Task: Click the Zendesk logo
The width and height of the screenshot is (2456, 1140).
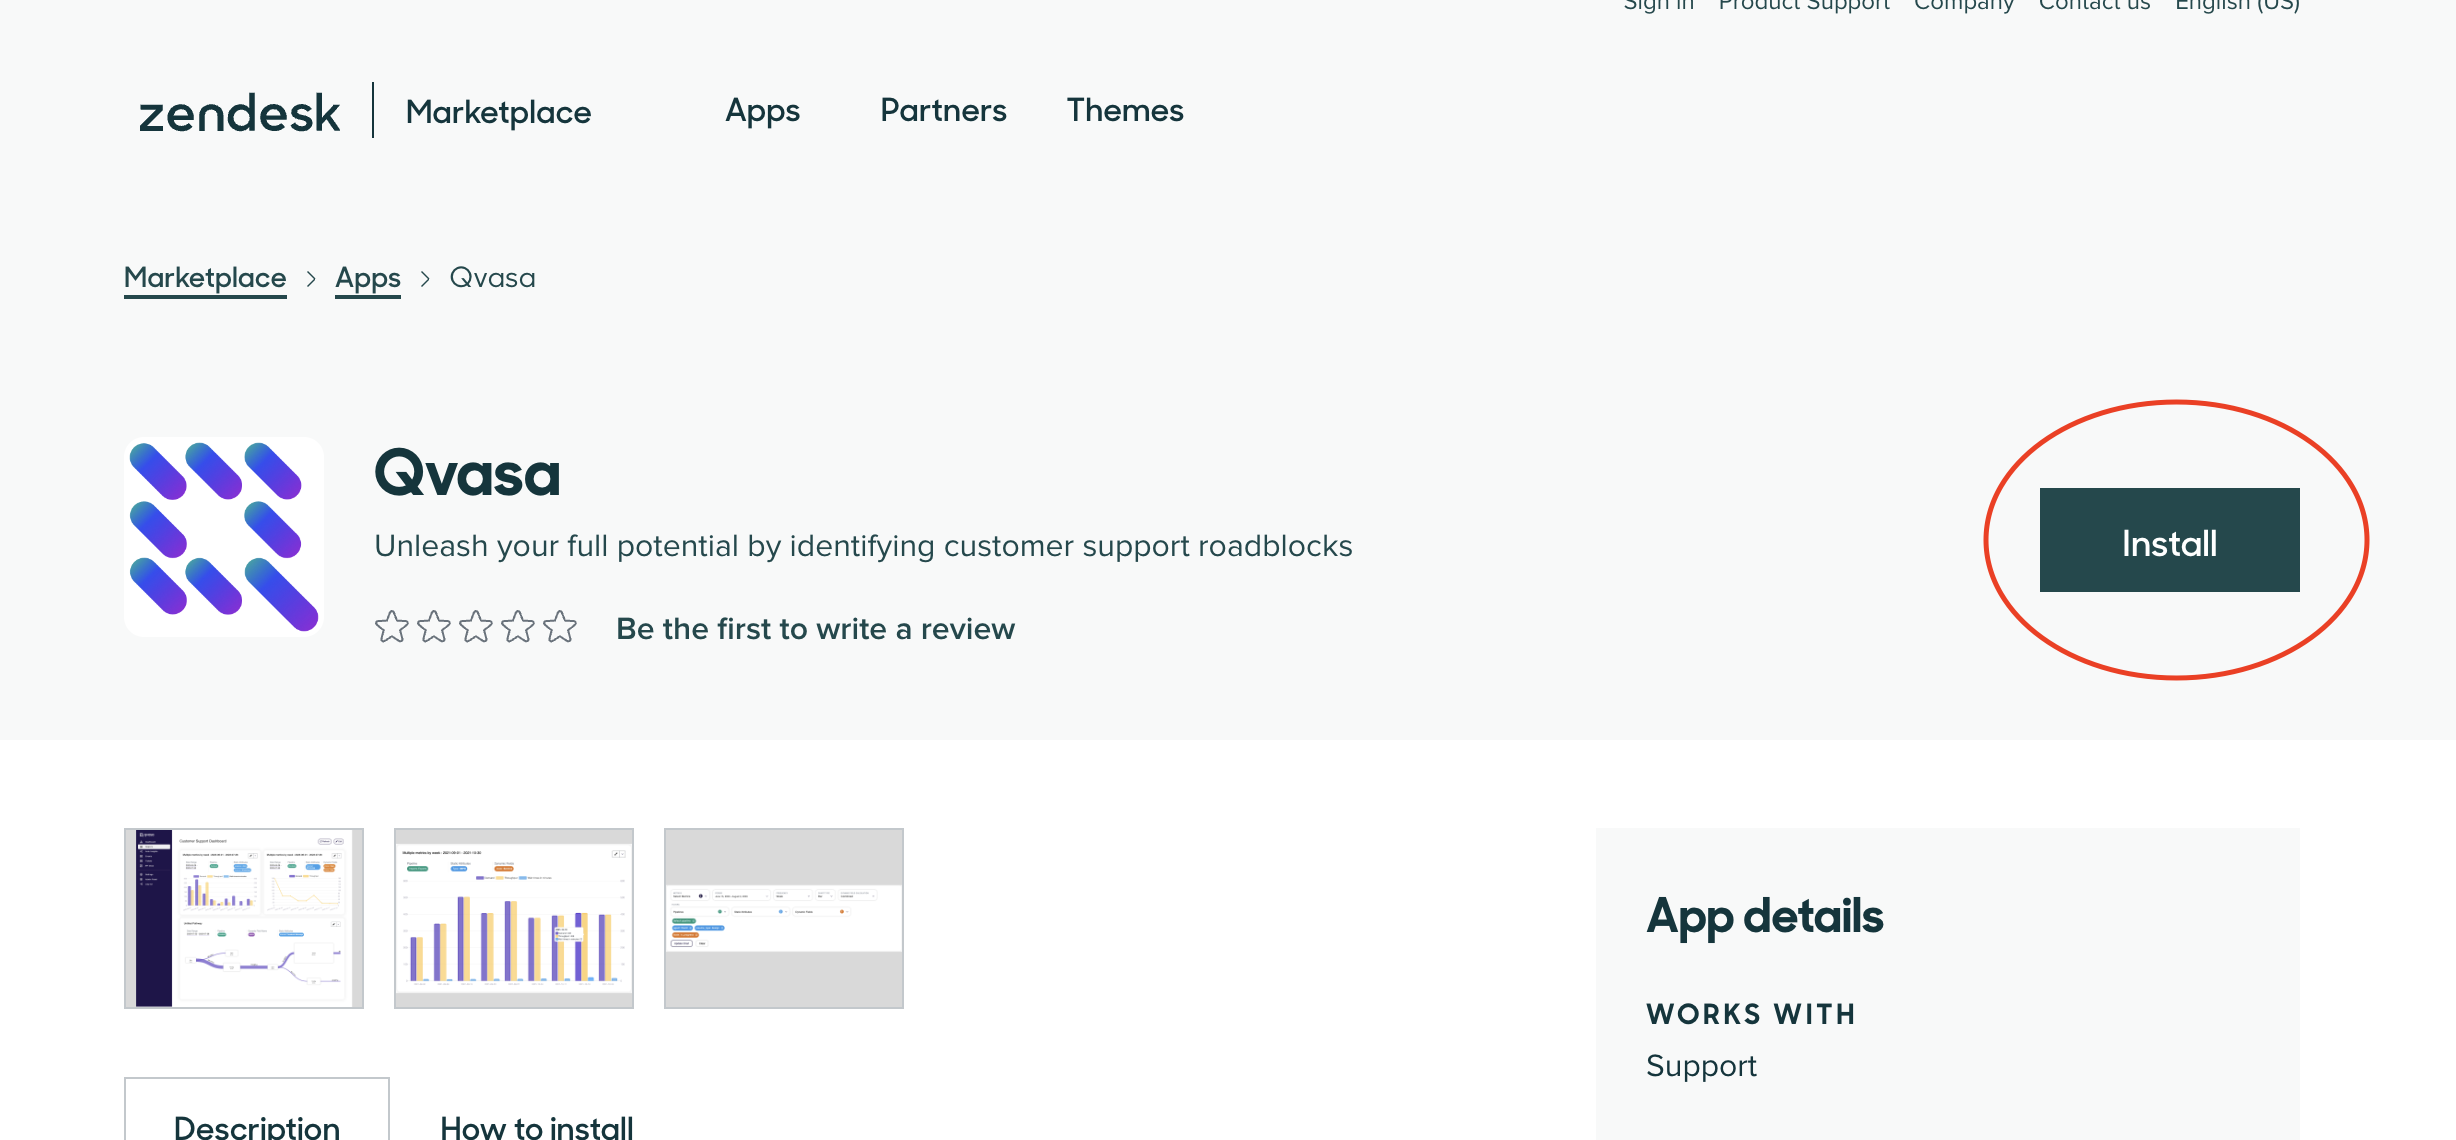Action: tap(240, 113)
